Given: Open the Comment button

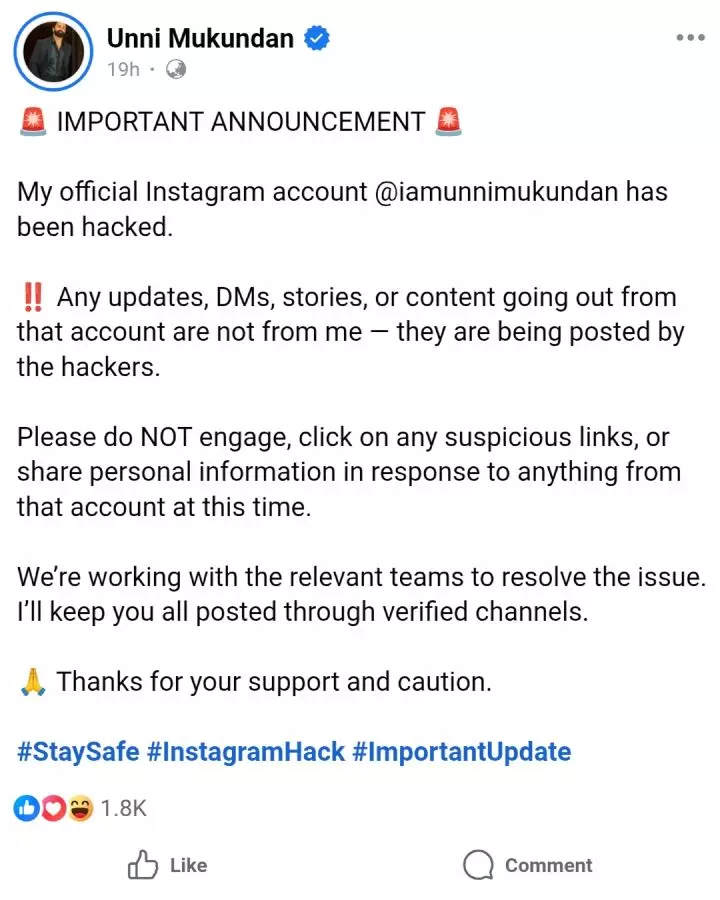Looking at the screenshot, I should coord(527,865).
